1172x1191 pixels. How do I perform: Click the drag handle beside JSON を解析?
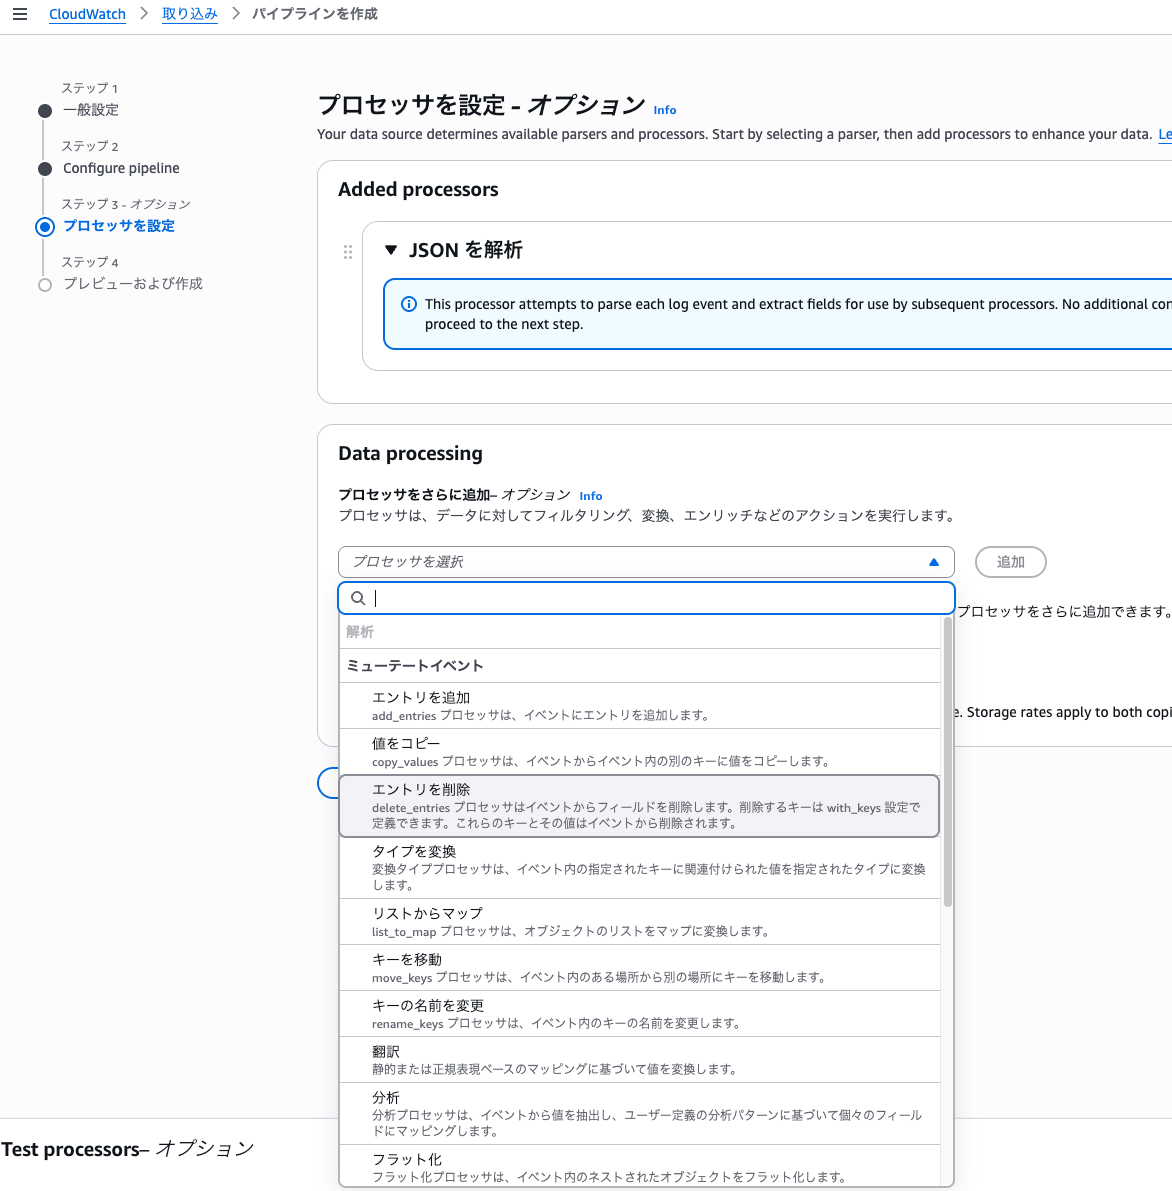point(347,252)
